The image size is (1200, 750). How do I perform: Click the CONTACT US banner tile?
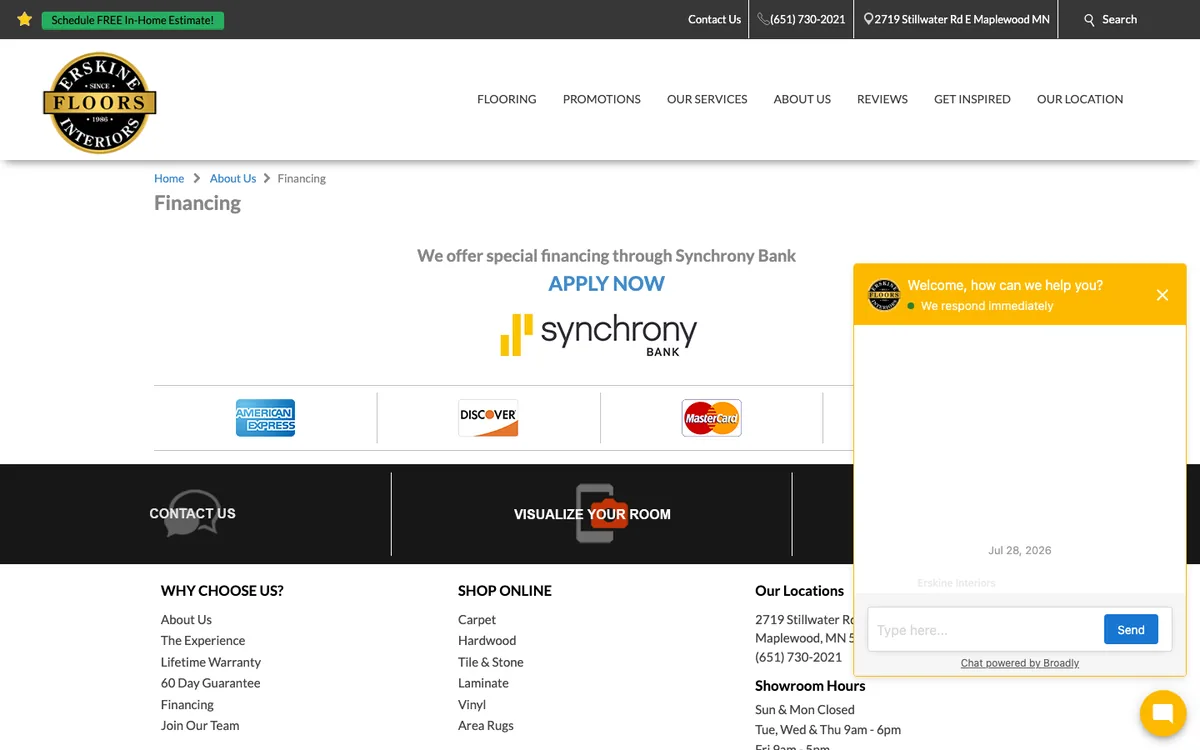coord(192,514)
